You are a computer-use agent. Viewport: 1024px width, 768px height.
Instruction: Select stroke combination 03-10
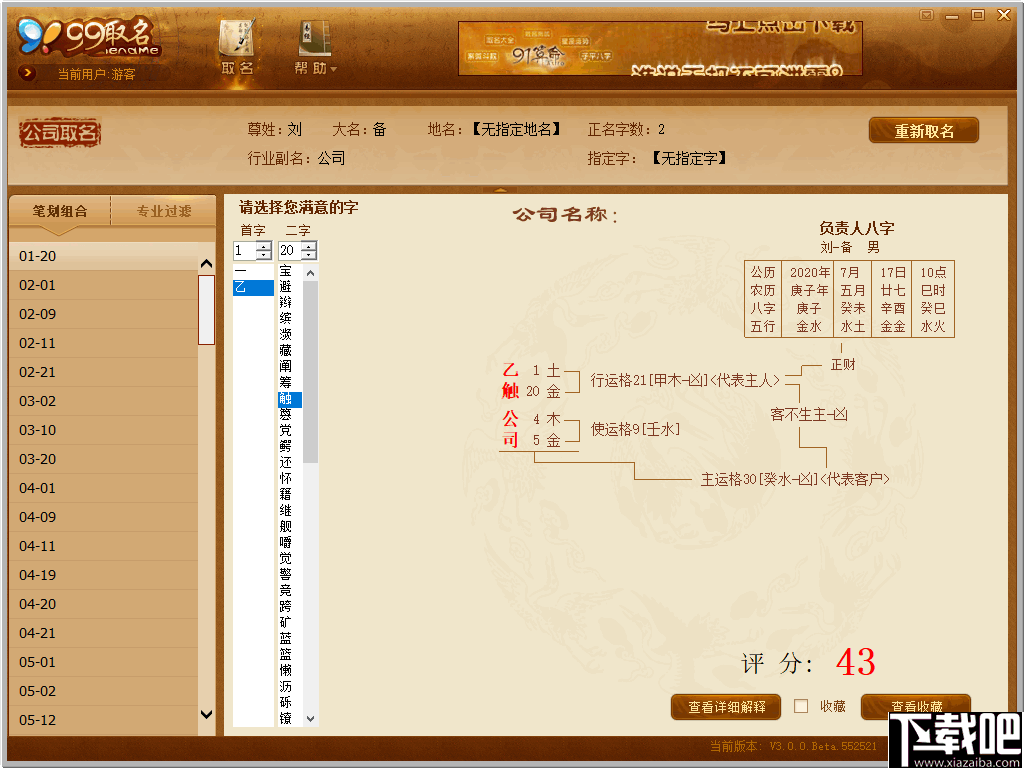coord(103,430)
